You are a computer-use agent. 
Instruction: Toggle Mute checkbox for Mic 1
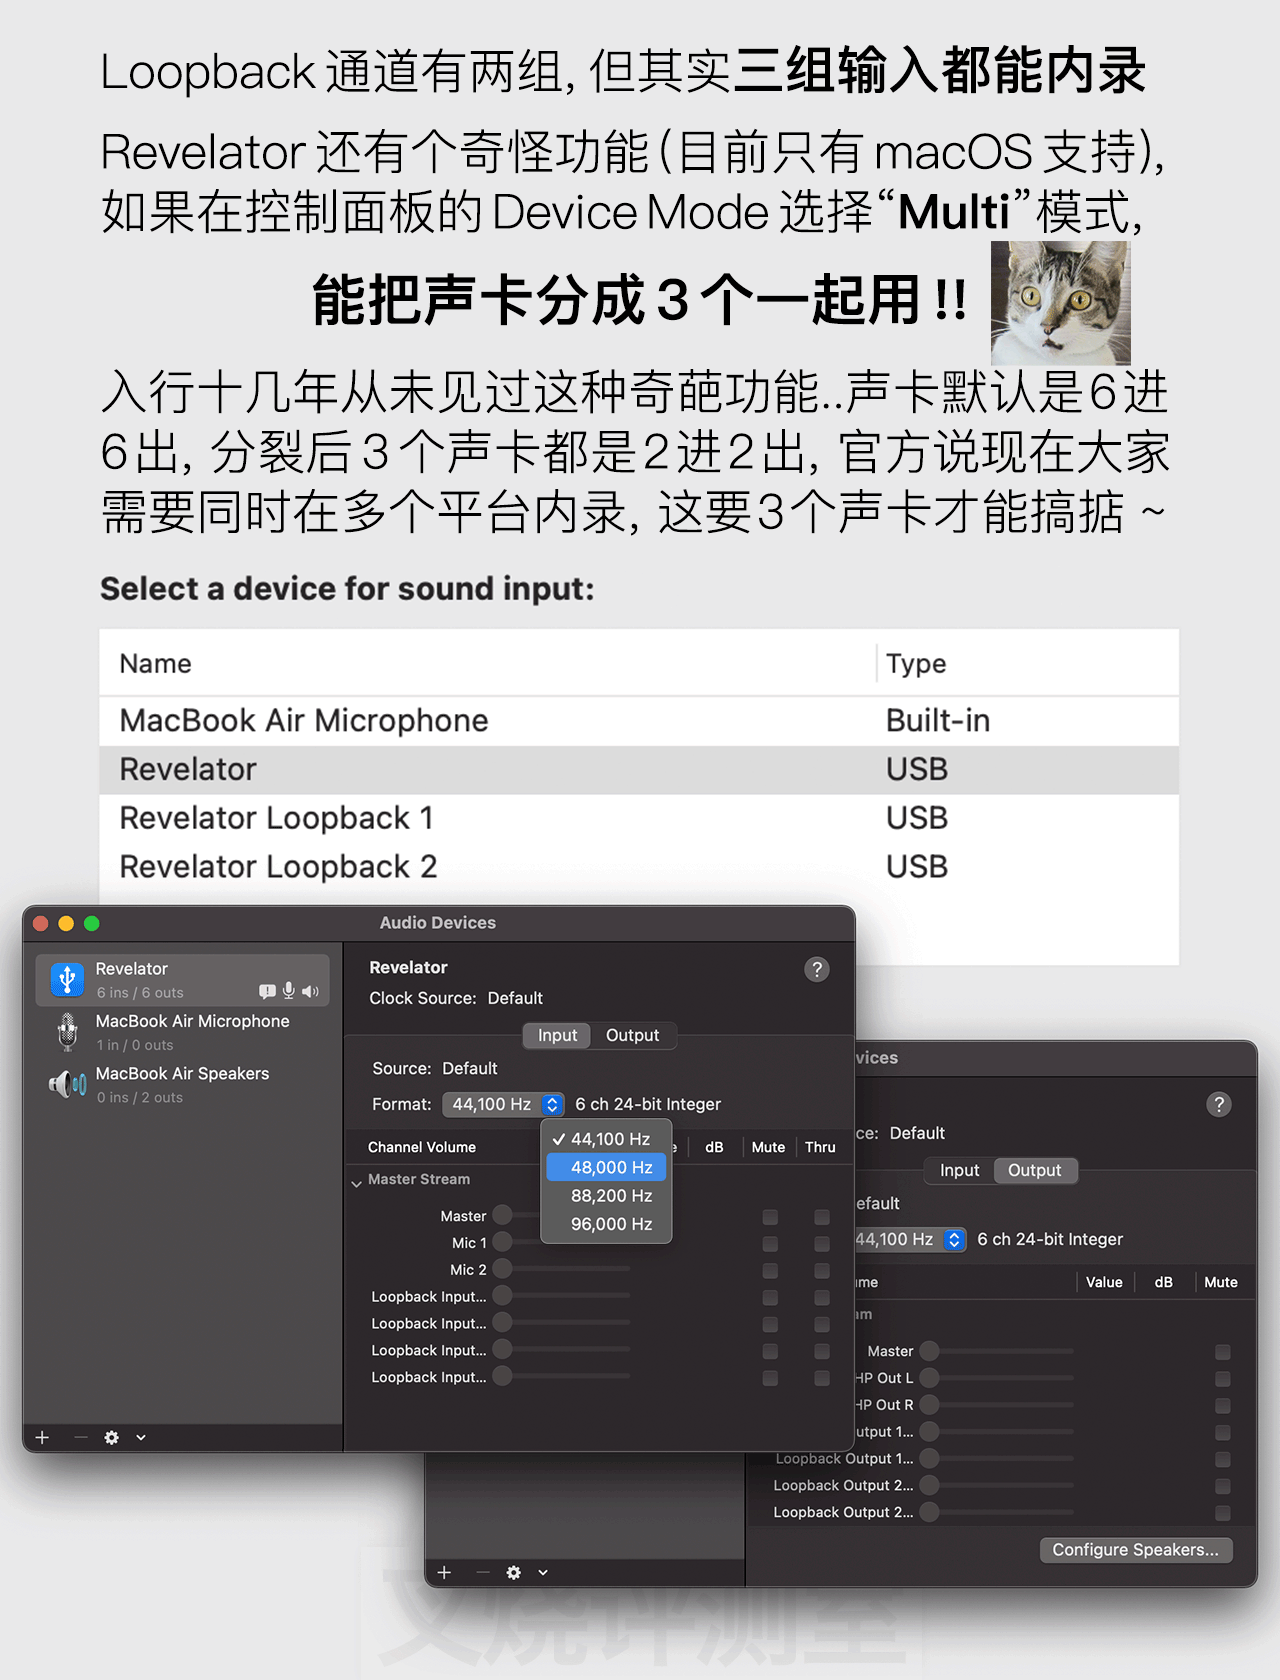[x=770, y=1243]
